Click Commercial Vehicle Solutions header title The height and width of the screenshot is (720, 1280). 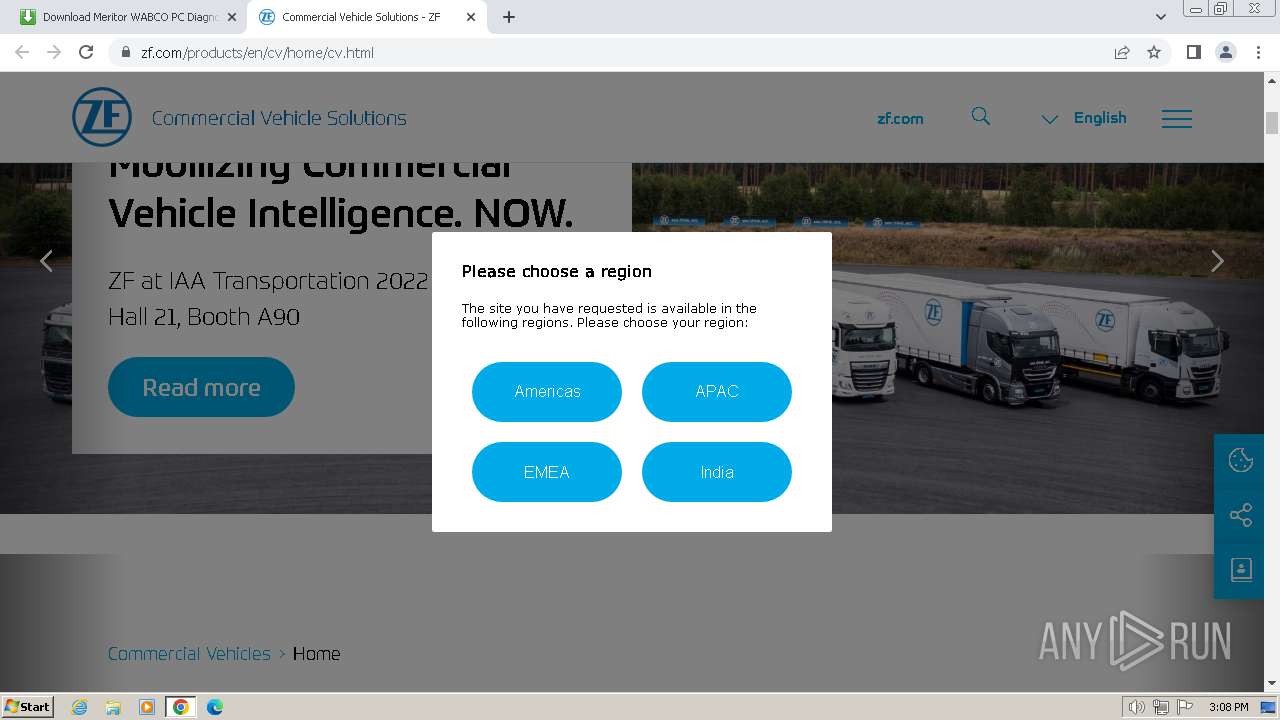(x=279, y=118)
